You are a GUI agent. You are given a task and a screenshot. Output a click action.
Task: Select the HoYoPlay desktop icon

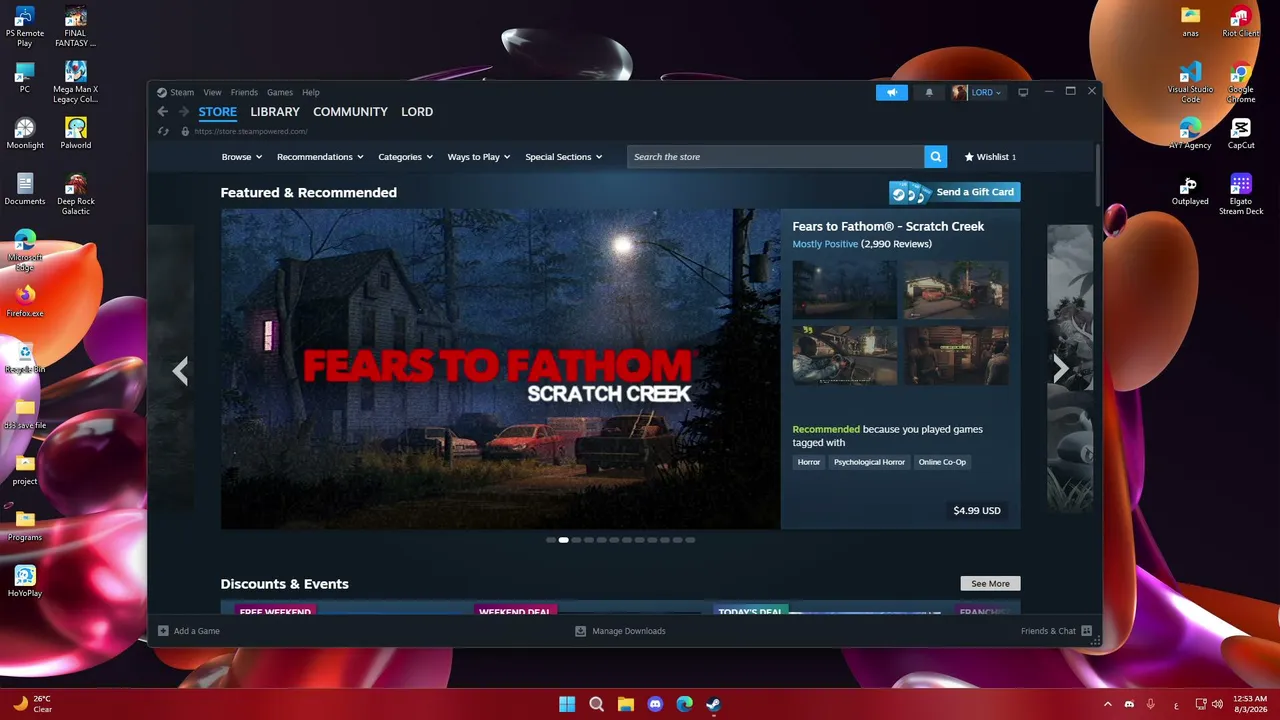pyautogui.click(x=25, y=581)
